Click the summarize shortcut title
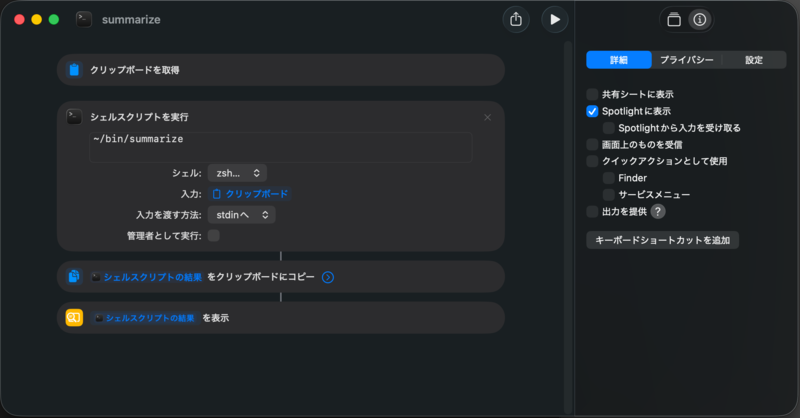Image resolution: width=800 pixels, height=418 pixels. (x=131, y=19)
